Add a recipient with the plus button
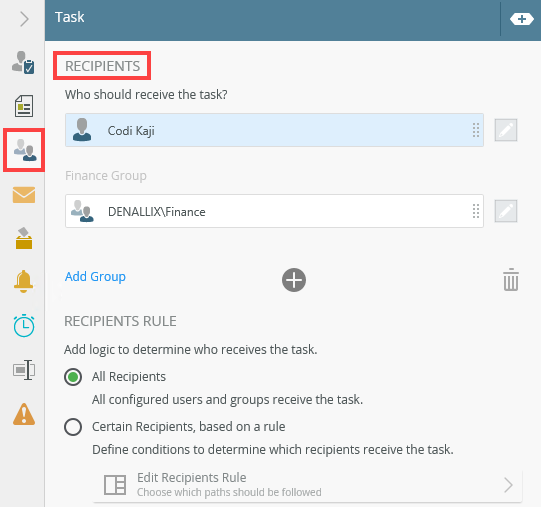 [x=294, y=280]
